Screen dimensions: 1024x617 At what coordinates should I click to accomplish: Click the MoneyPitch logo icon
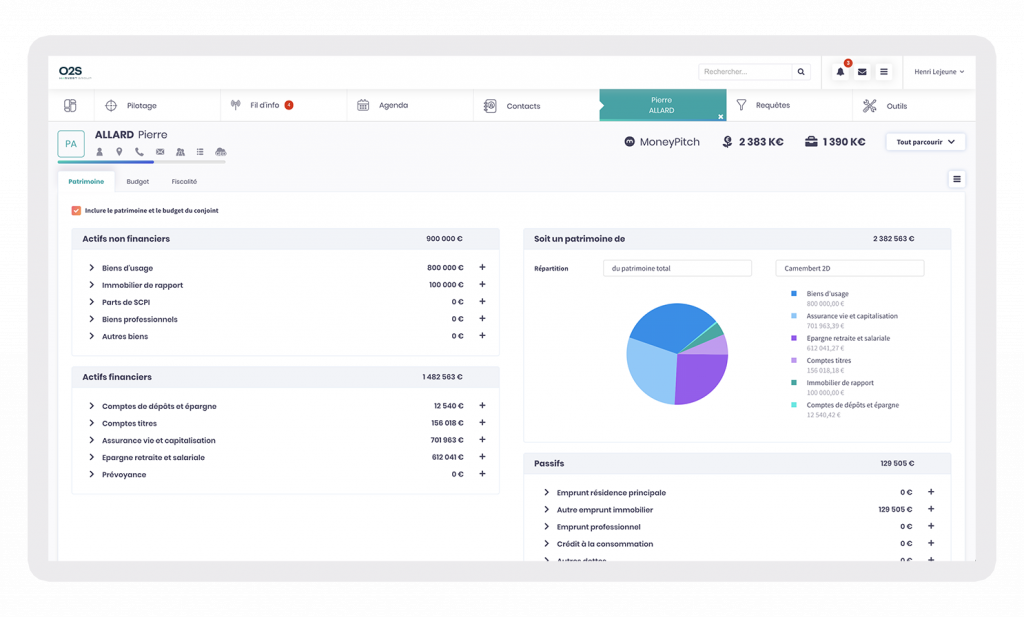click(x=629, y=142)
